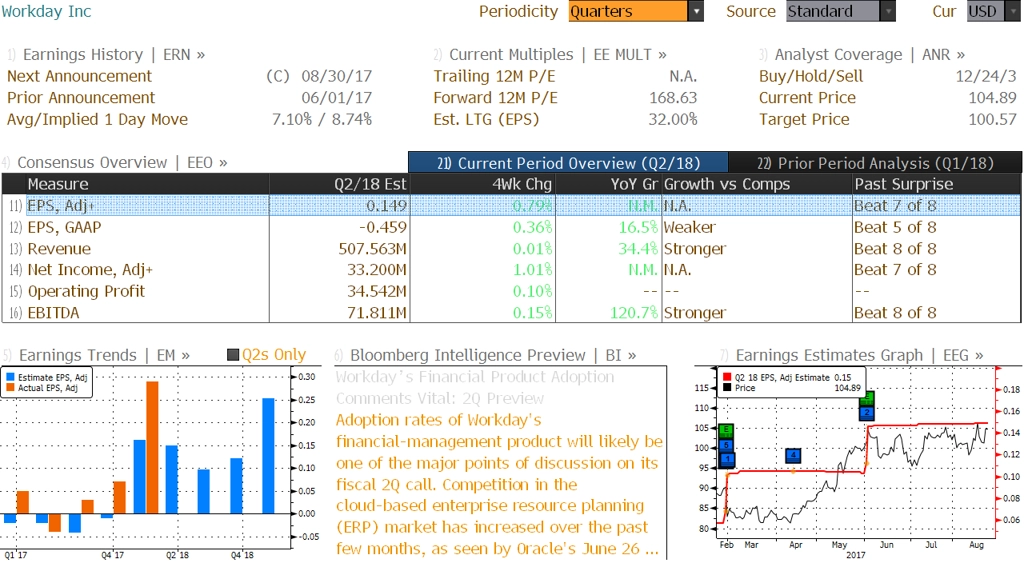Select the EPS, GAAP measure row
1024x563 pixels.
point(511,227)
